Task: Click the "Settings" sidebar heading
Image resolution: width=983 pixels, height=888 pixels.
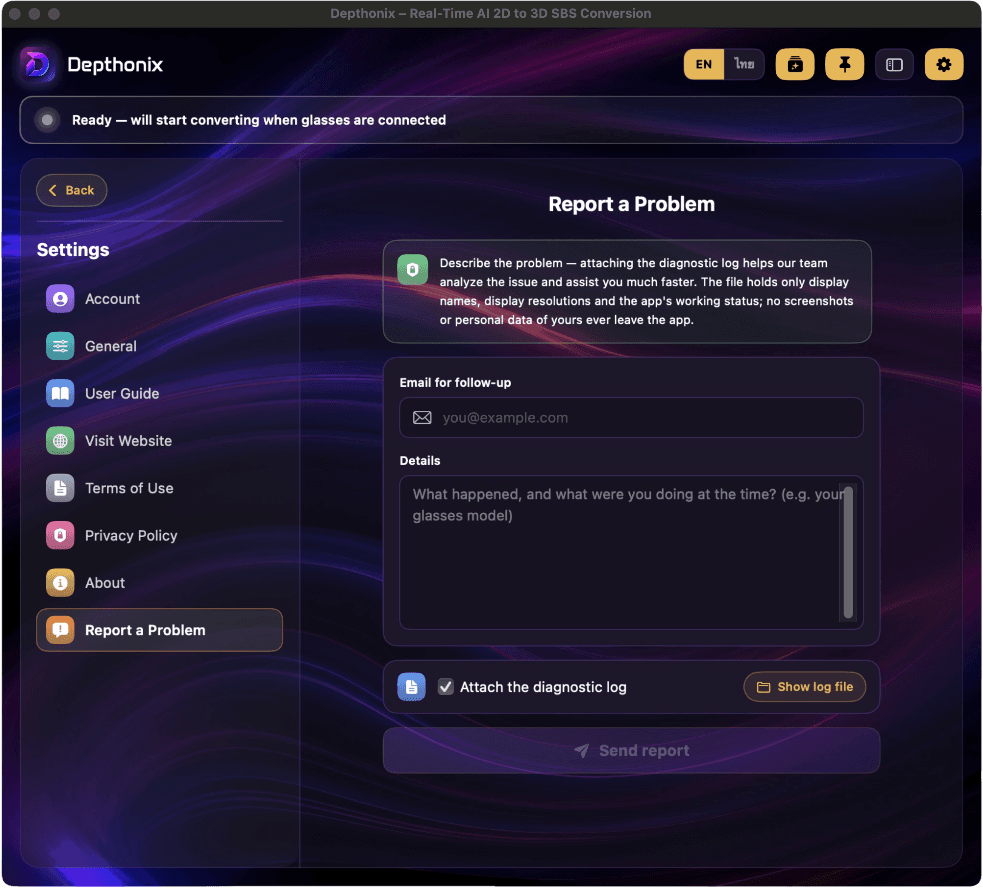Action: click(x=73, y=250)
